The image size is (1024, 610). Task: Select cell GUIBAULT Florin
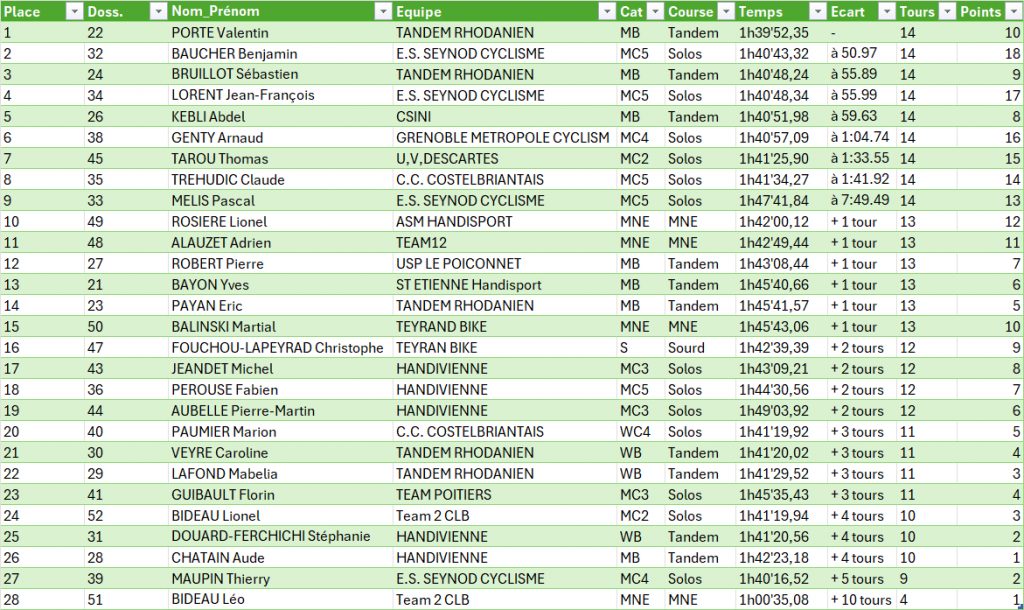click(281, 494)
